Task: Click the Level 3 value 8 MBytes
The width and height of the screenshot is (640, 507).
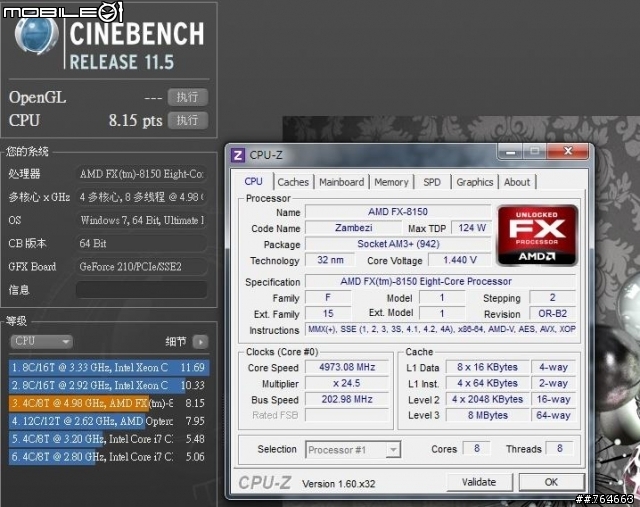Action: pos(487,415)
